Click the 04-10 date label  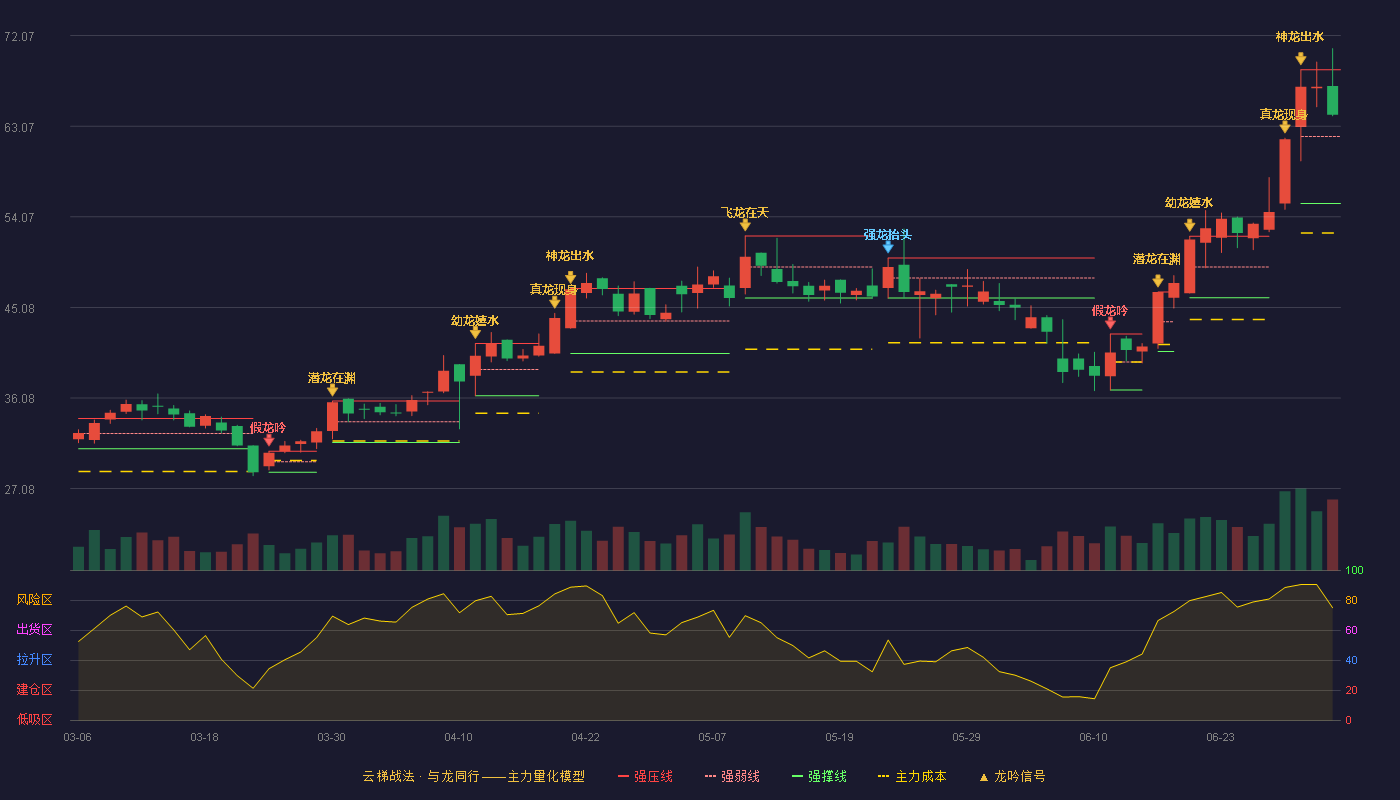[459, 737]
